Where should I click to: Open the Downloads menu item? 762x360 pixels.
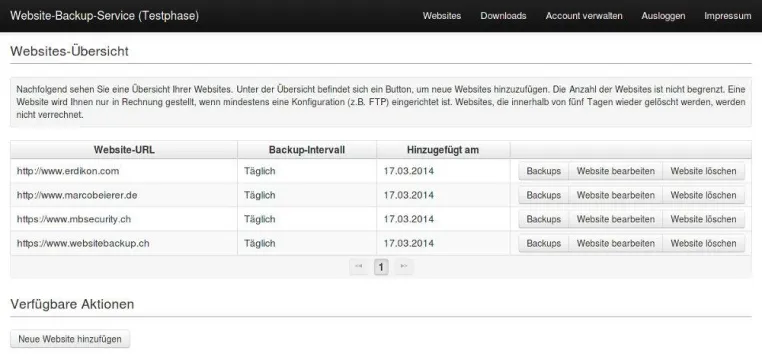click(x=503, y=16)
